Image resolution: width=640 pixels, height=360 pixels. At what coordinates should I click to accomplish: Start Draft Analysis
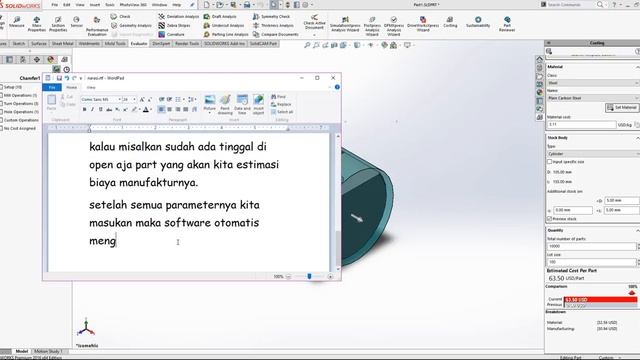(x=220, y=16)
